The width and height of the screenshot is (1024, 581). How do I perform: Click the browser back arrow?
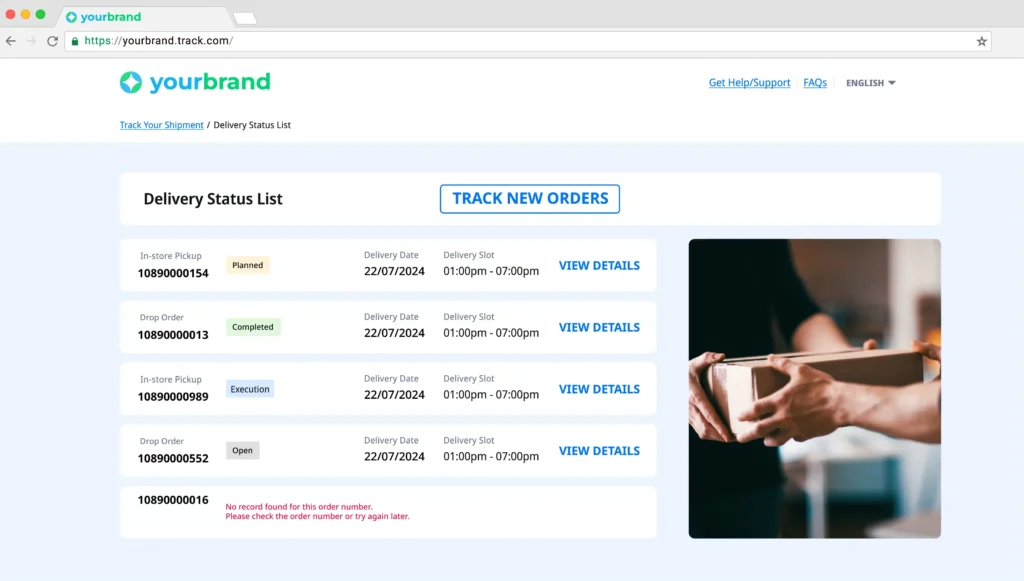click(x=11, y=41)
